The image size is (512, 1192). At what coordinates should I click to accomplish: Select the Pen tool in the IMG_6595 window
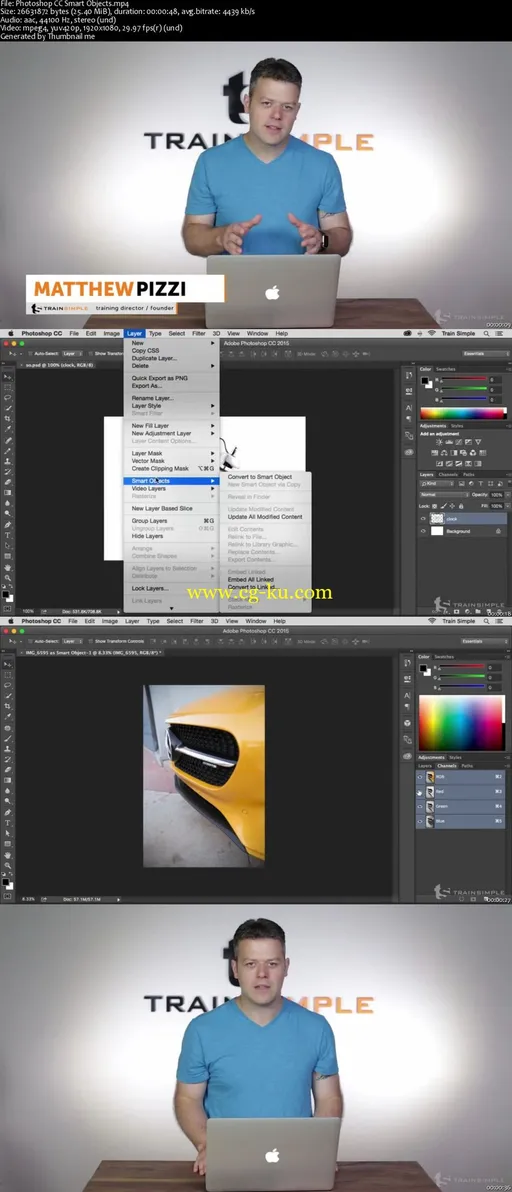pyautogui.click(x=8, y=812)
